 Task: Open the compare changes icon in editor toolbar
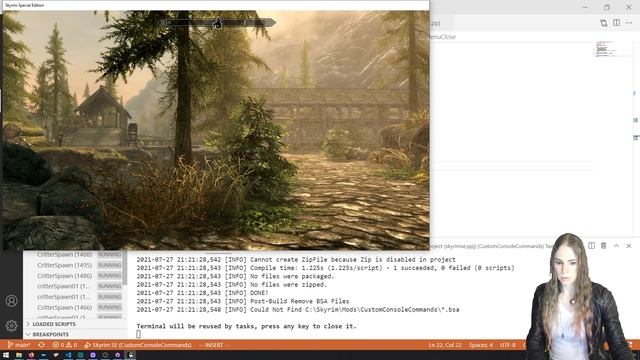coord(603,23)
